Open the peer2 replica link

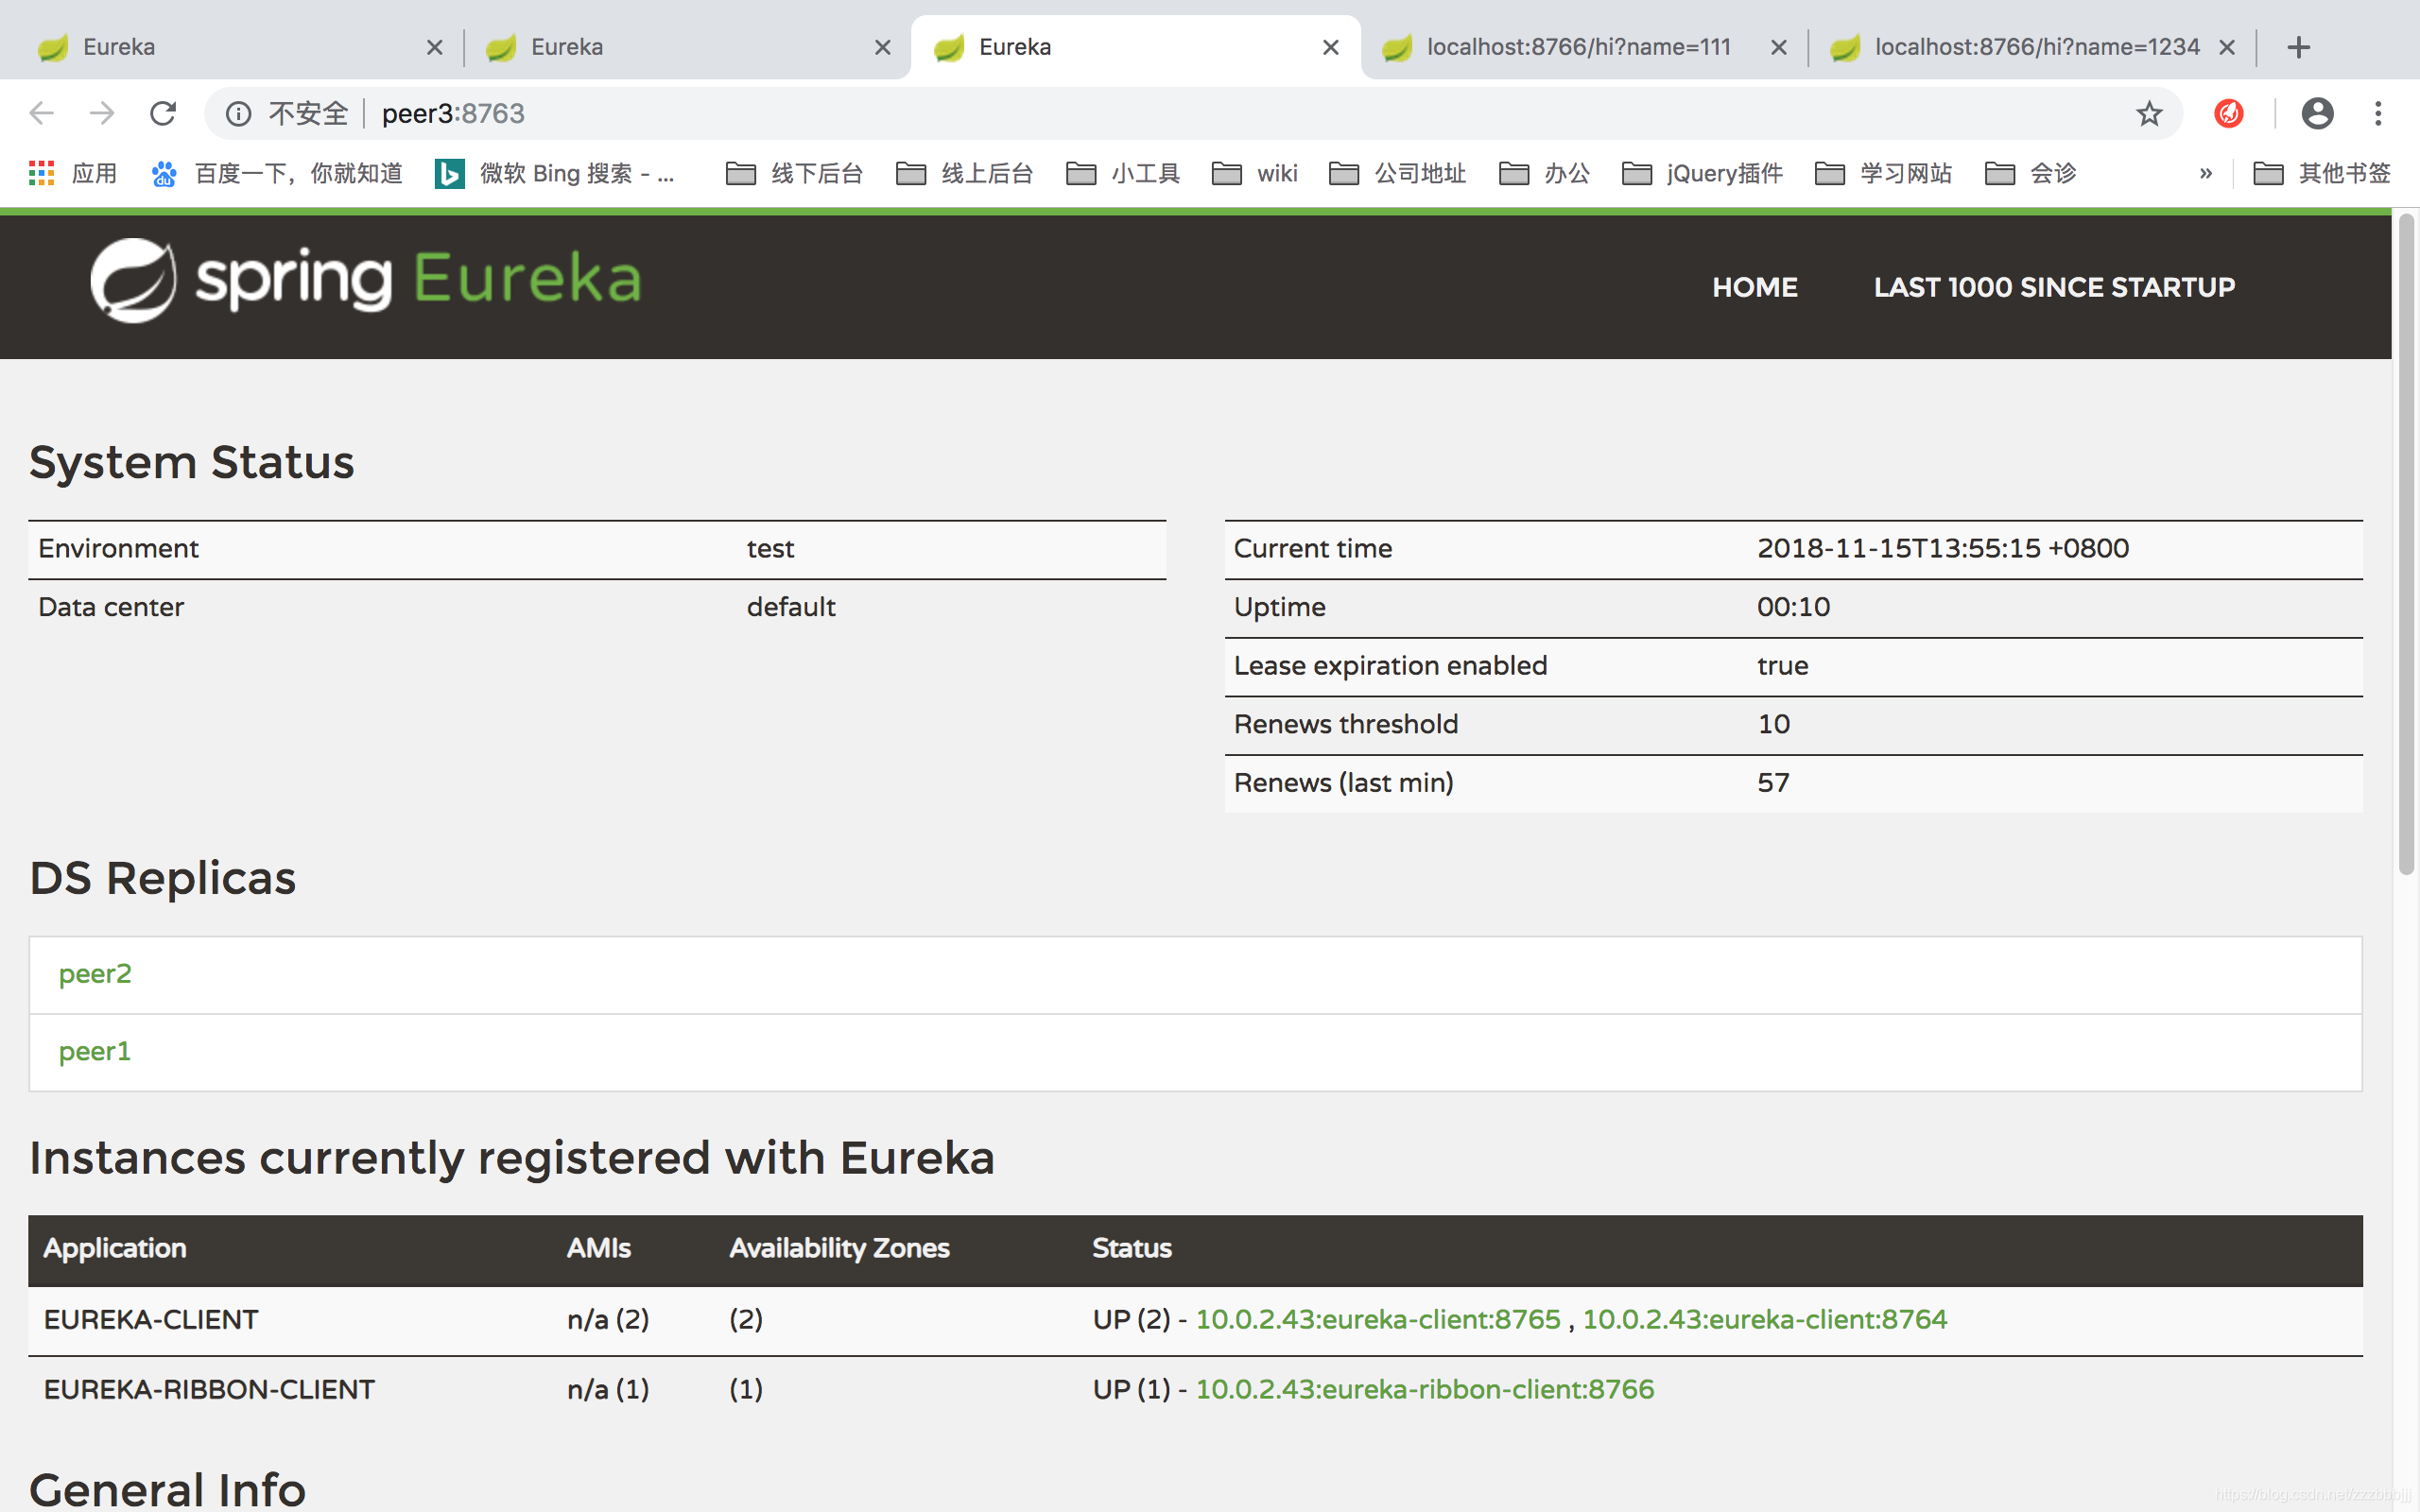95,974
